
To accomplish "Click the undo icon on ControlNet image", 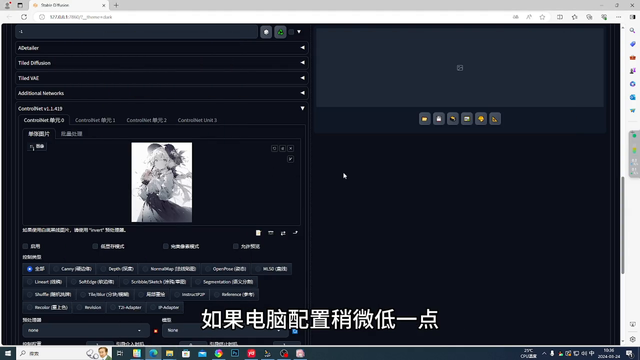I will 274,149.
